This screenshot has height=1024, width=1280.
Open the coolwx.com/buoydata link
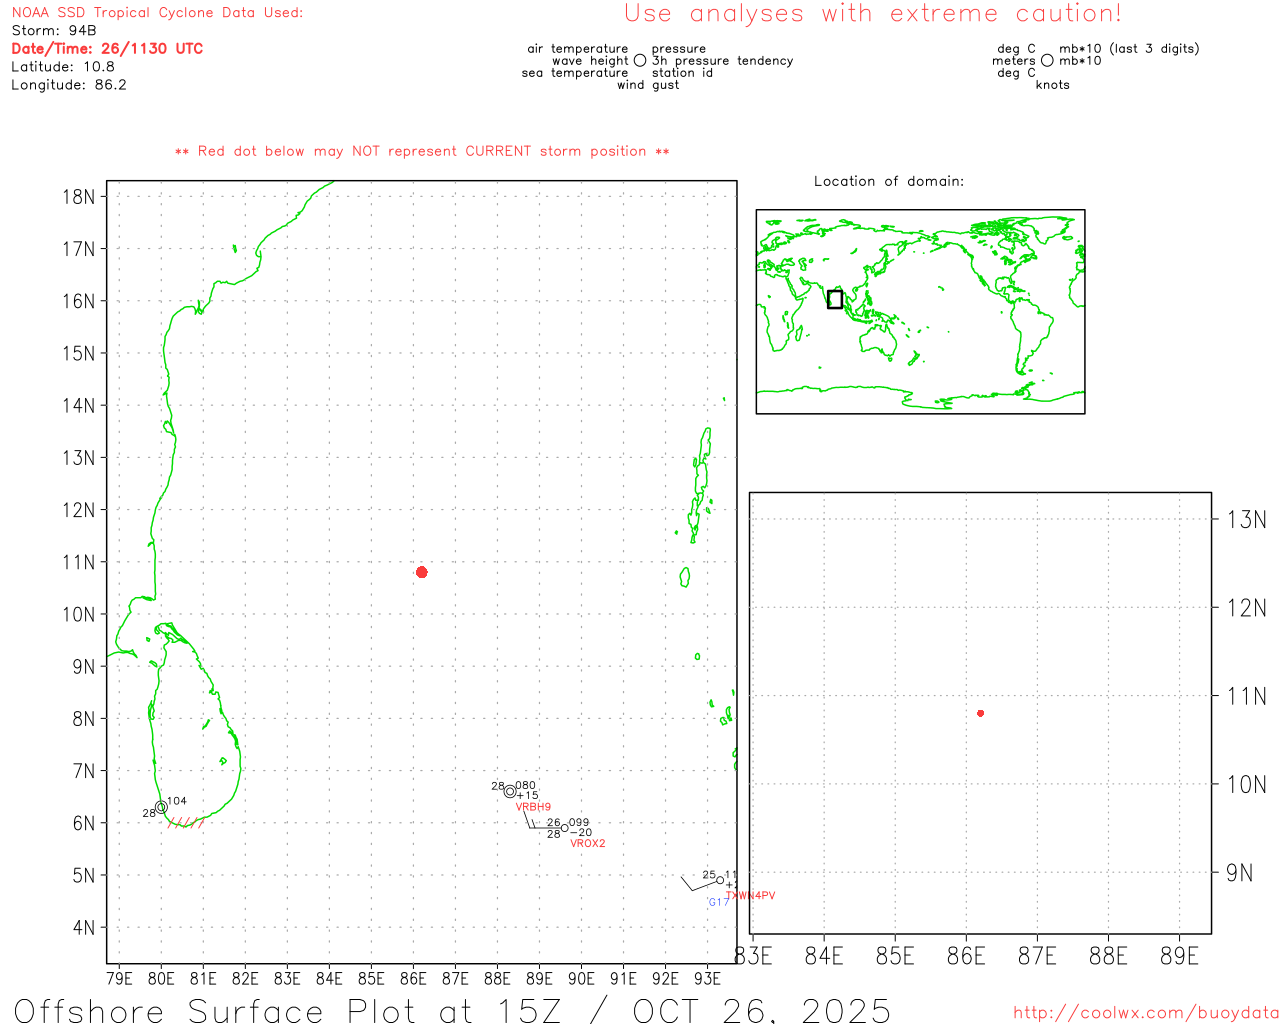1145,1013
